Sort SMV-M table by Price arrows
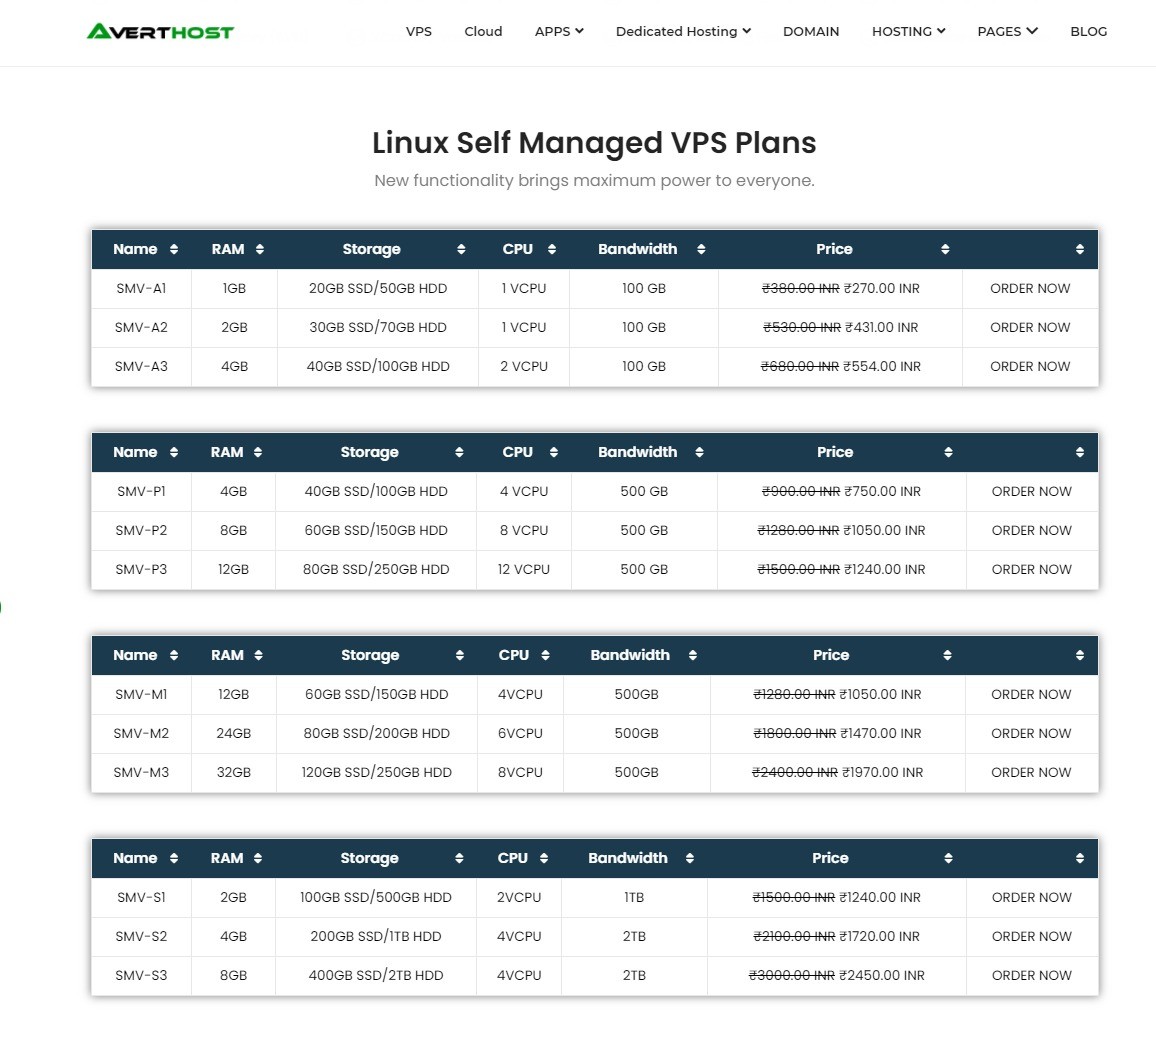1156x1049 pixels. [947, 655]
